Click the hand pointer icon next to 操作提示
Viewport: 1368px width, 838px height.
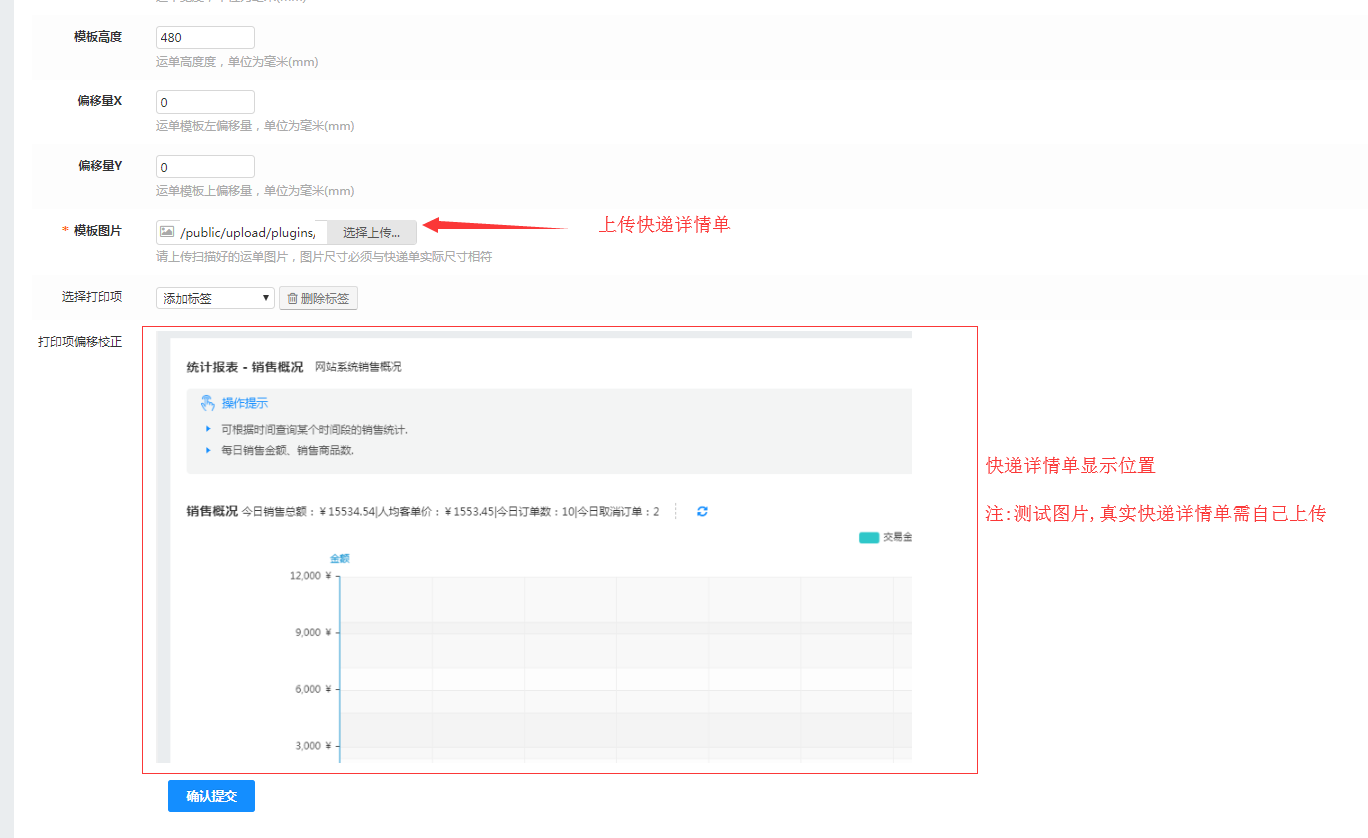[207, 403]
